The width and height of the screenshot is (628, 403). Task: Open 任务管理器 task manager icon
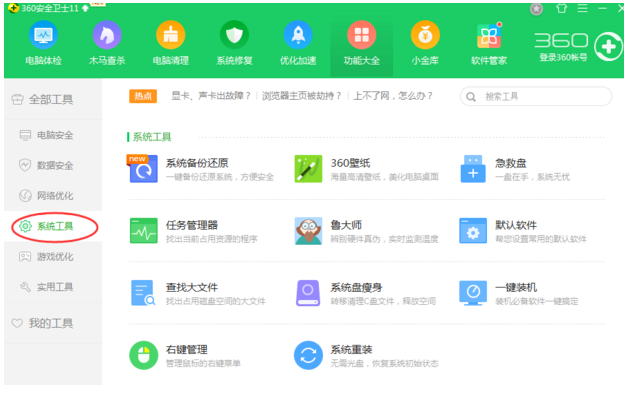pos(144,231)
